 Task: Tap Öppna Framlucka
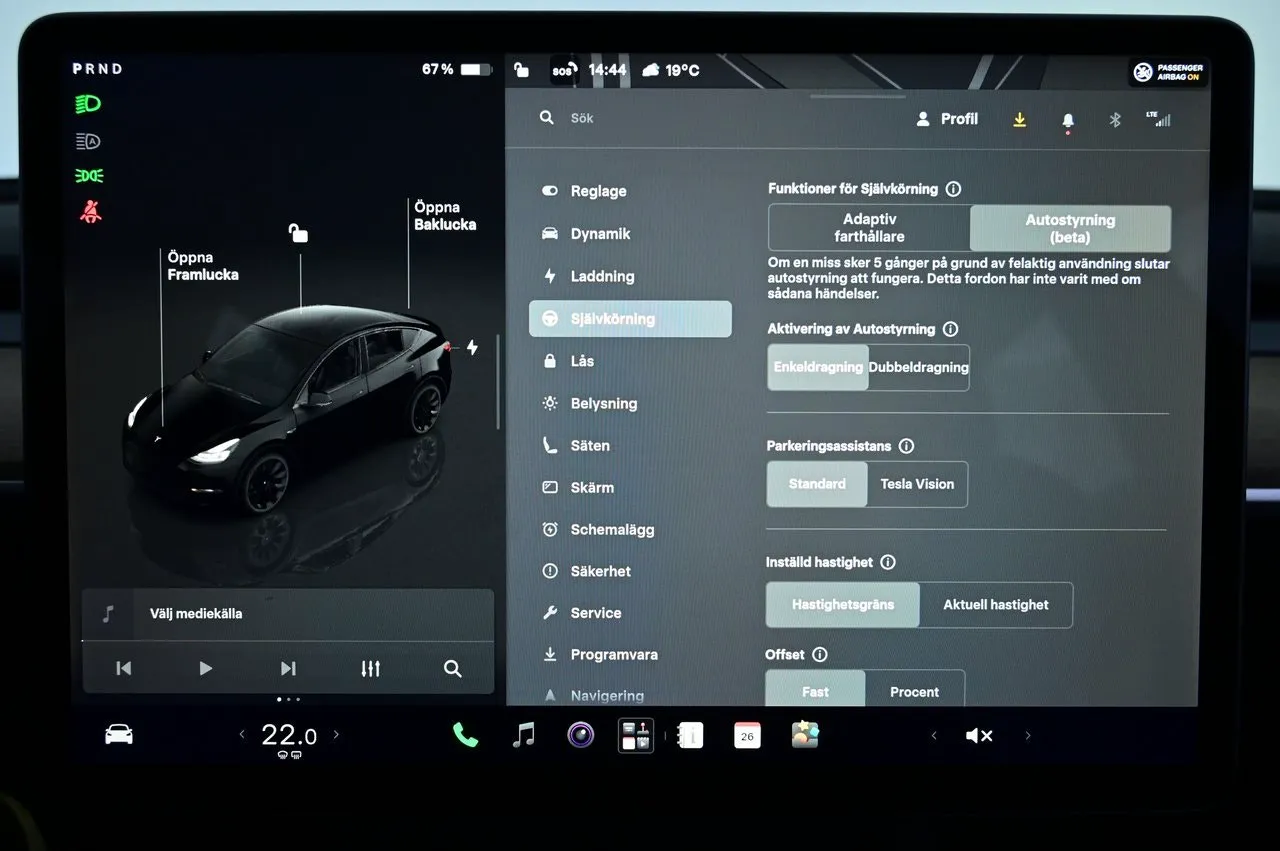pos(203,266)
